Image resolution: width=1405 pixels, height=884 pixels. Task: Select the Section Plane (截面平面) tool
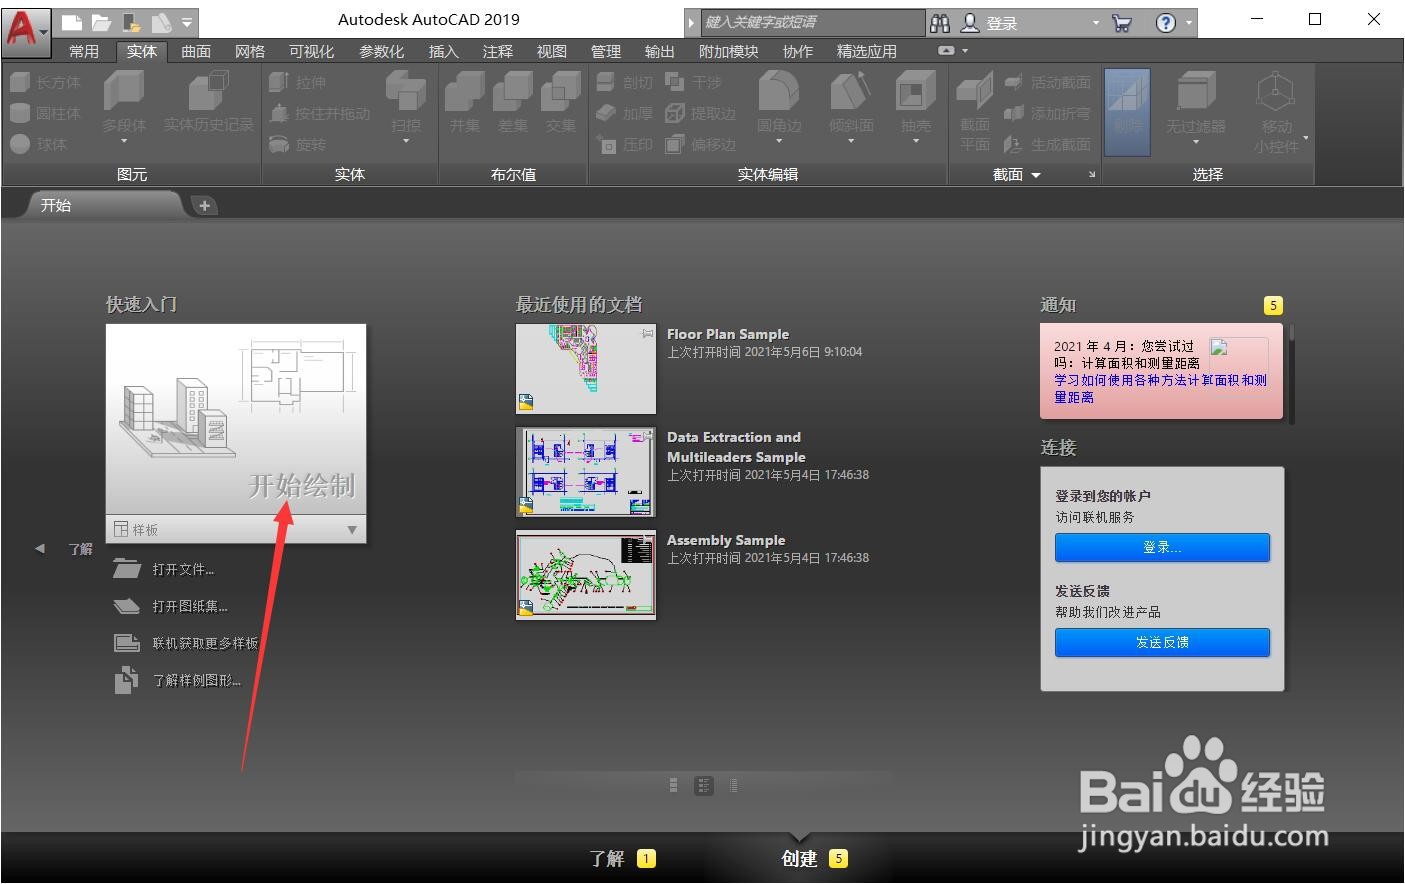pos(974,112)
